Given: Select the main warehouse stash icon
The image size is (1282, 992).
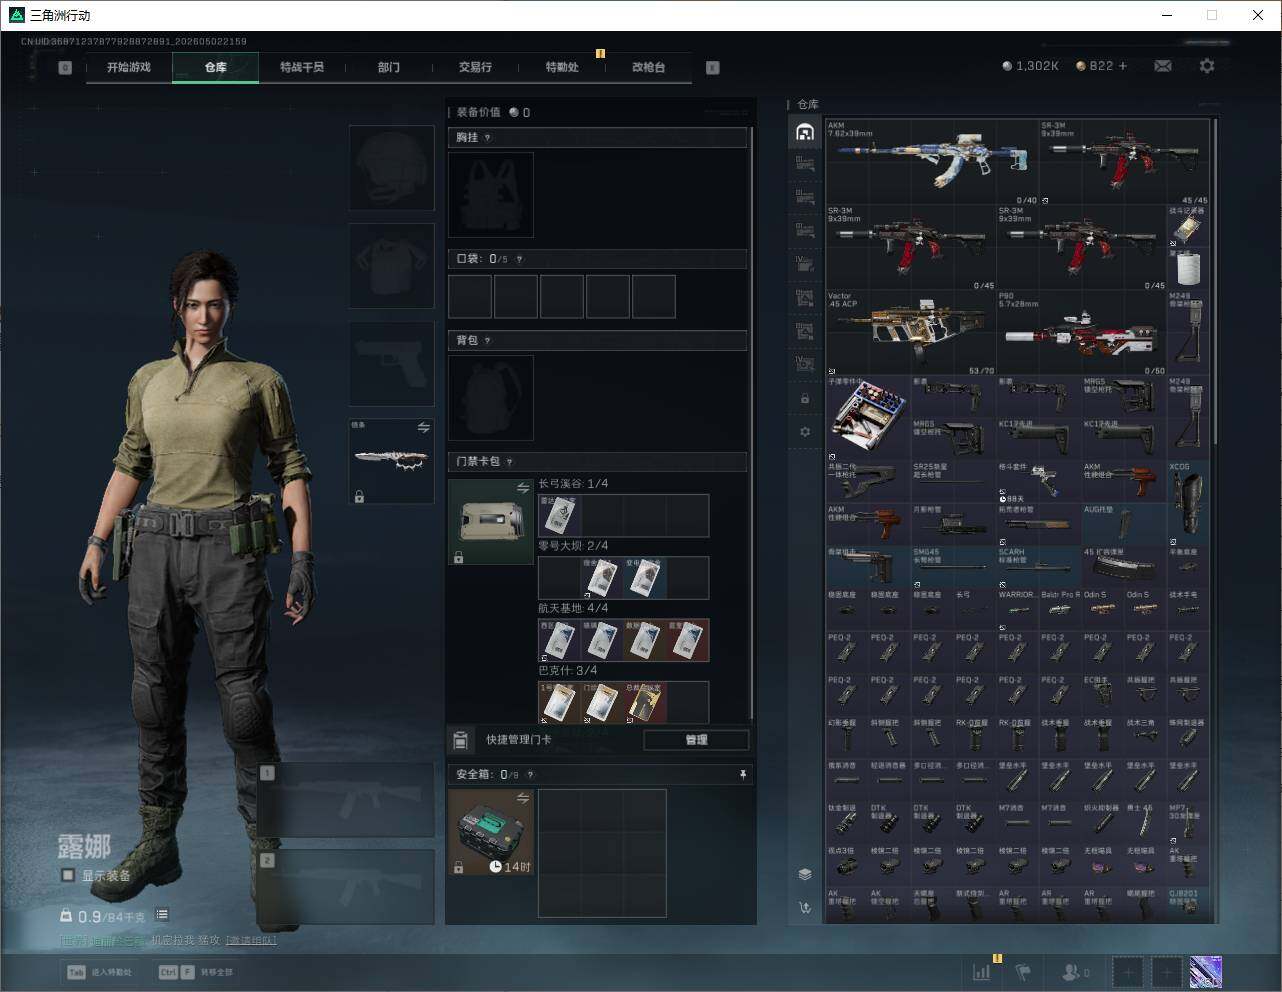Looking at the screenshot, I should (805, 132).
